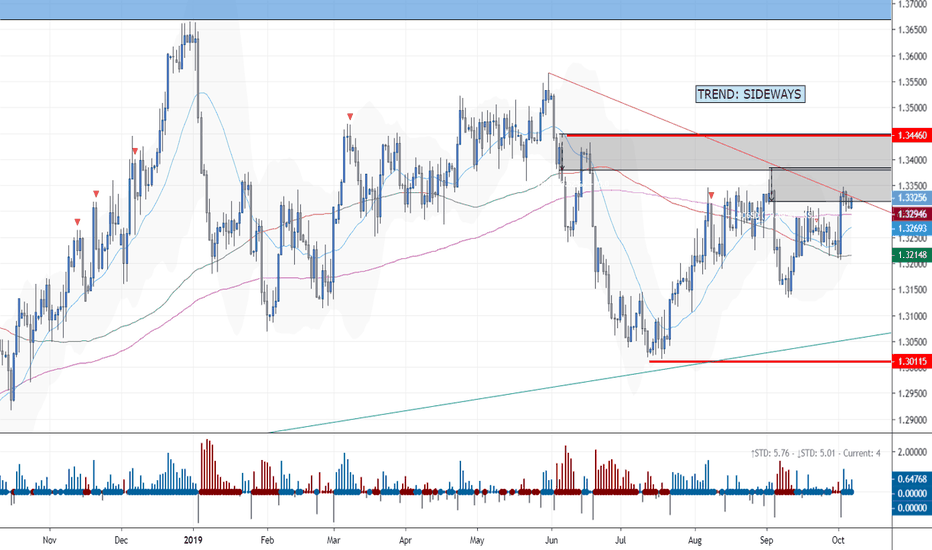932x550 pixels.
Task: Click the Sep label on time axis
Action: pos(766,540)
